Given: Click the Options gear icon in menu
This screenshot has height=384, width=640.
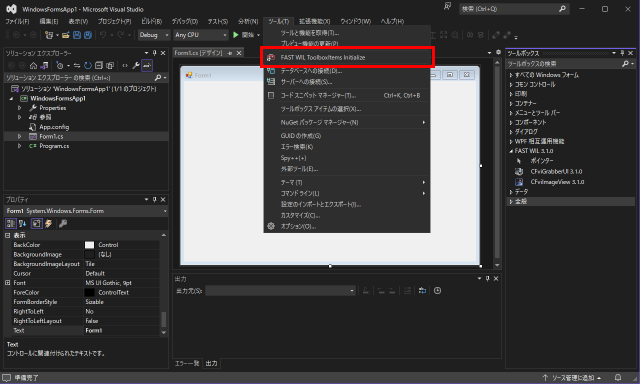Looking at the screenshot, I should (271, 226).
